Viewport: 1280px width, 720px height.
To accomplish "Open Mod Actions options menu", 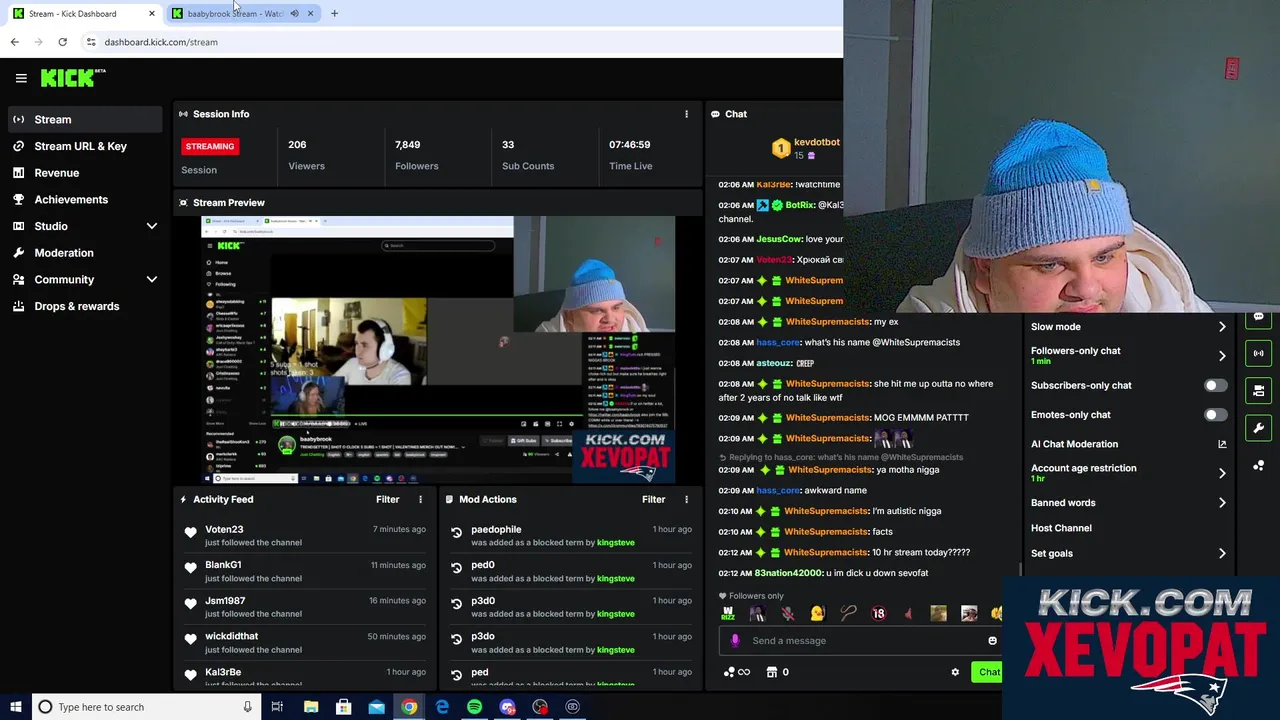I will tap(686, 499).
